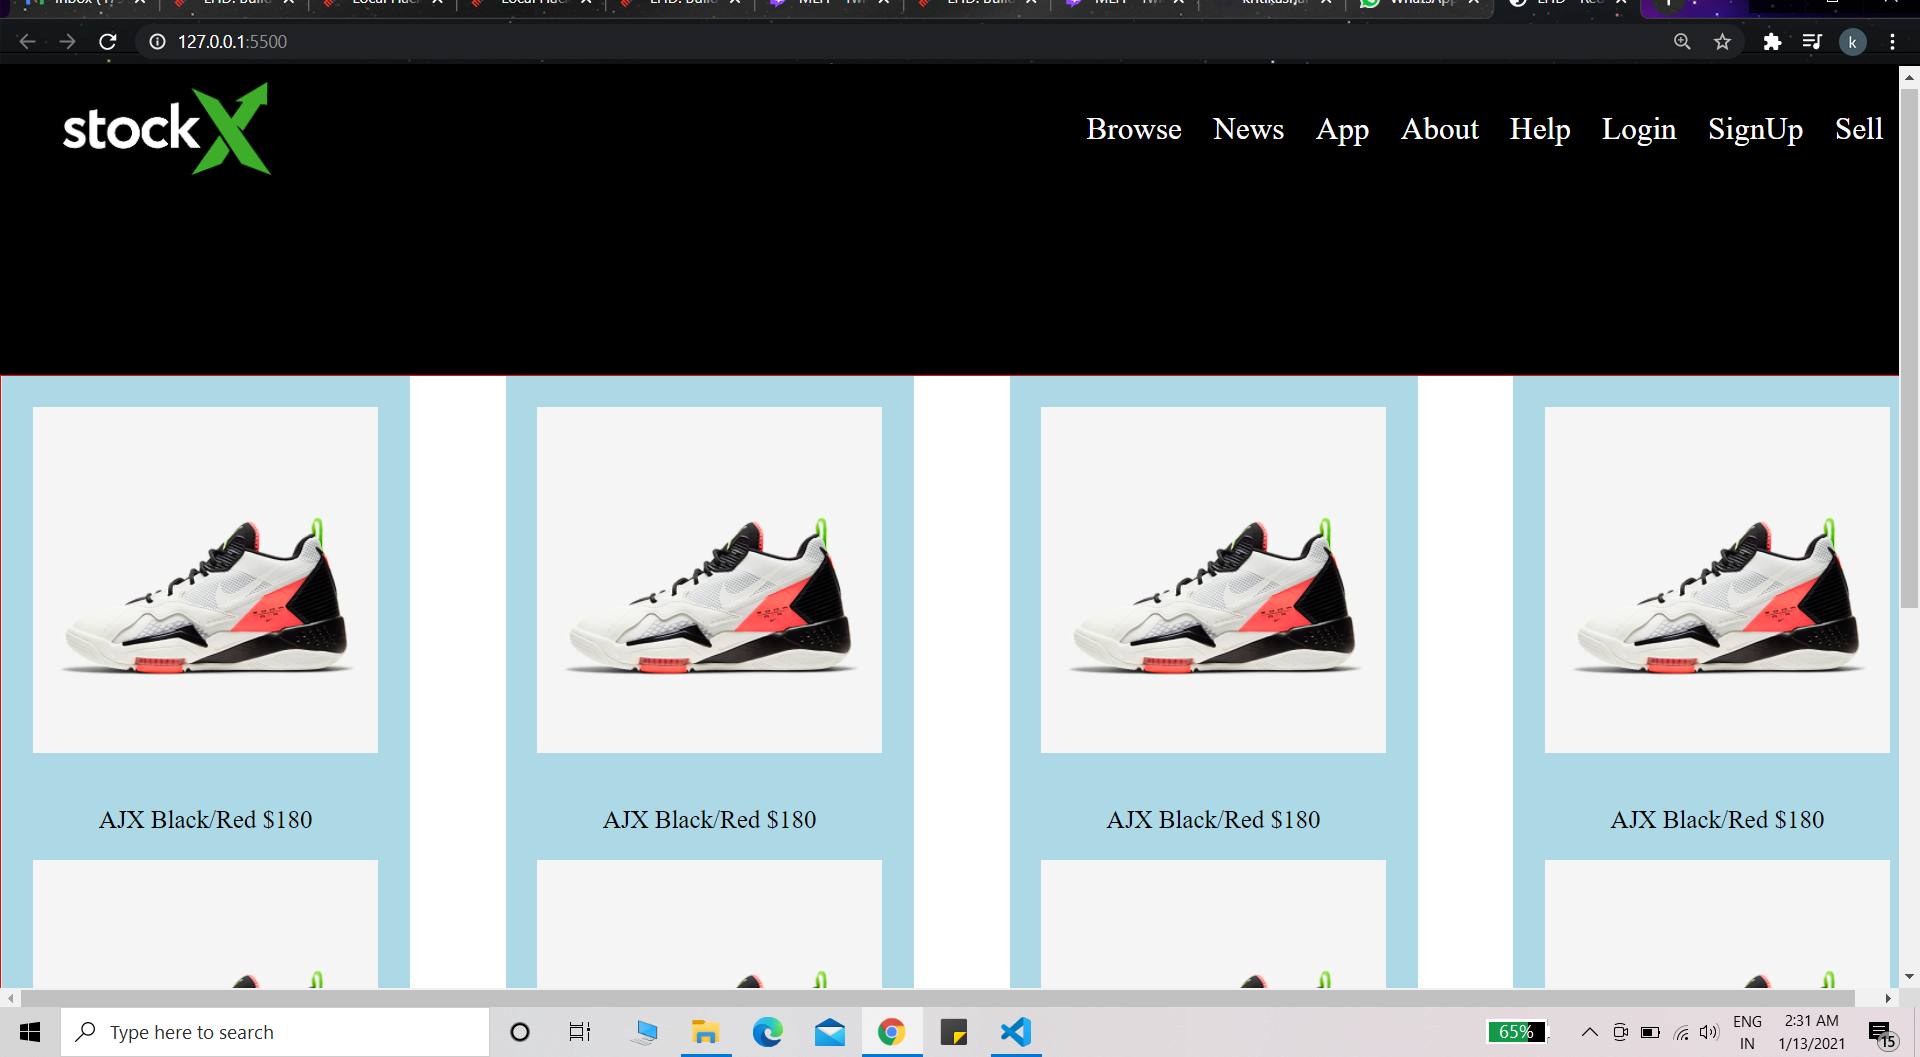
Task: Click the horizontal scrollbar thumb
Action: (938, 998)
